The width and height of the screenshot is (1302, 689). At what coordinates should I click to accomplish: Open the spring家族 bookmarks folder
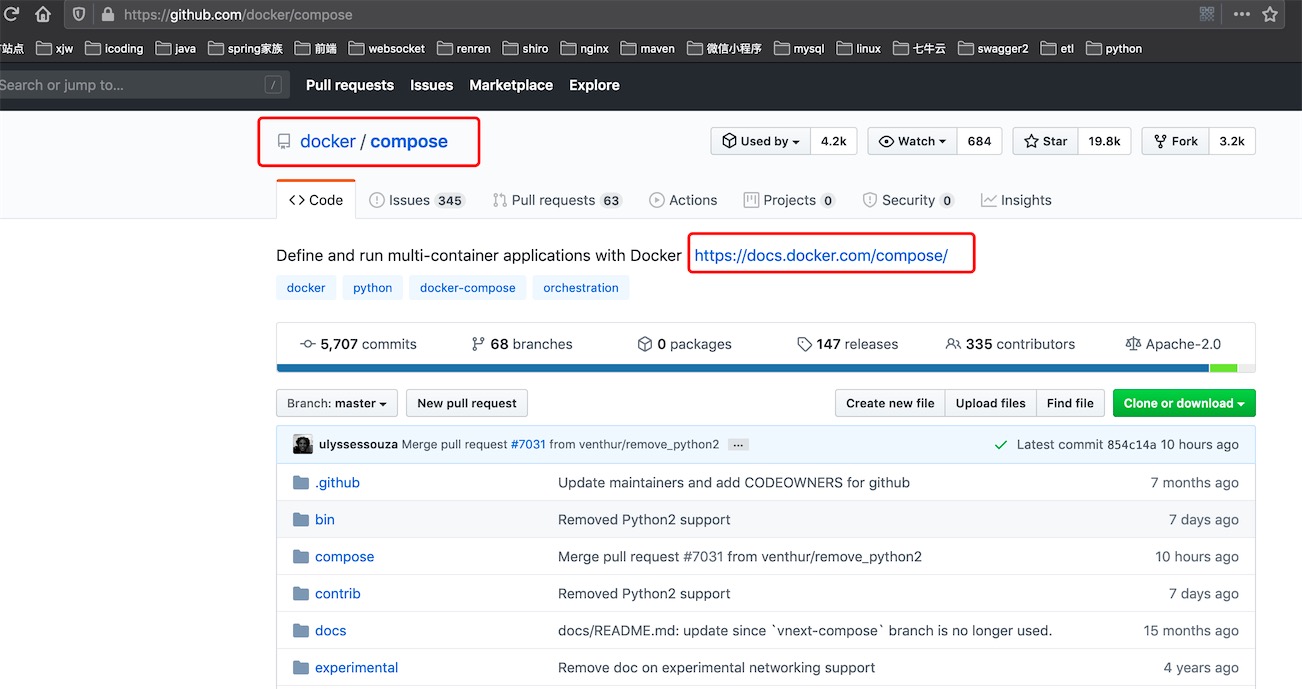coord(245,48)
